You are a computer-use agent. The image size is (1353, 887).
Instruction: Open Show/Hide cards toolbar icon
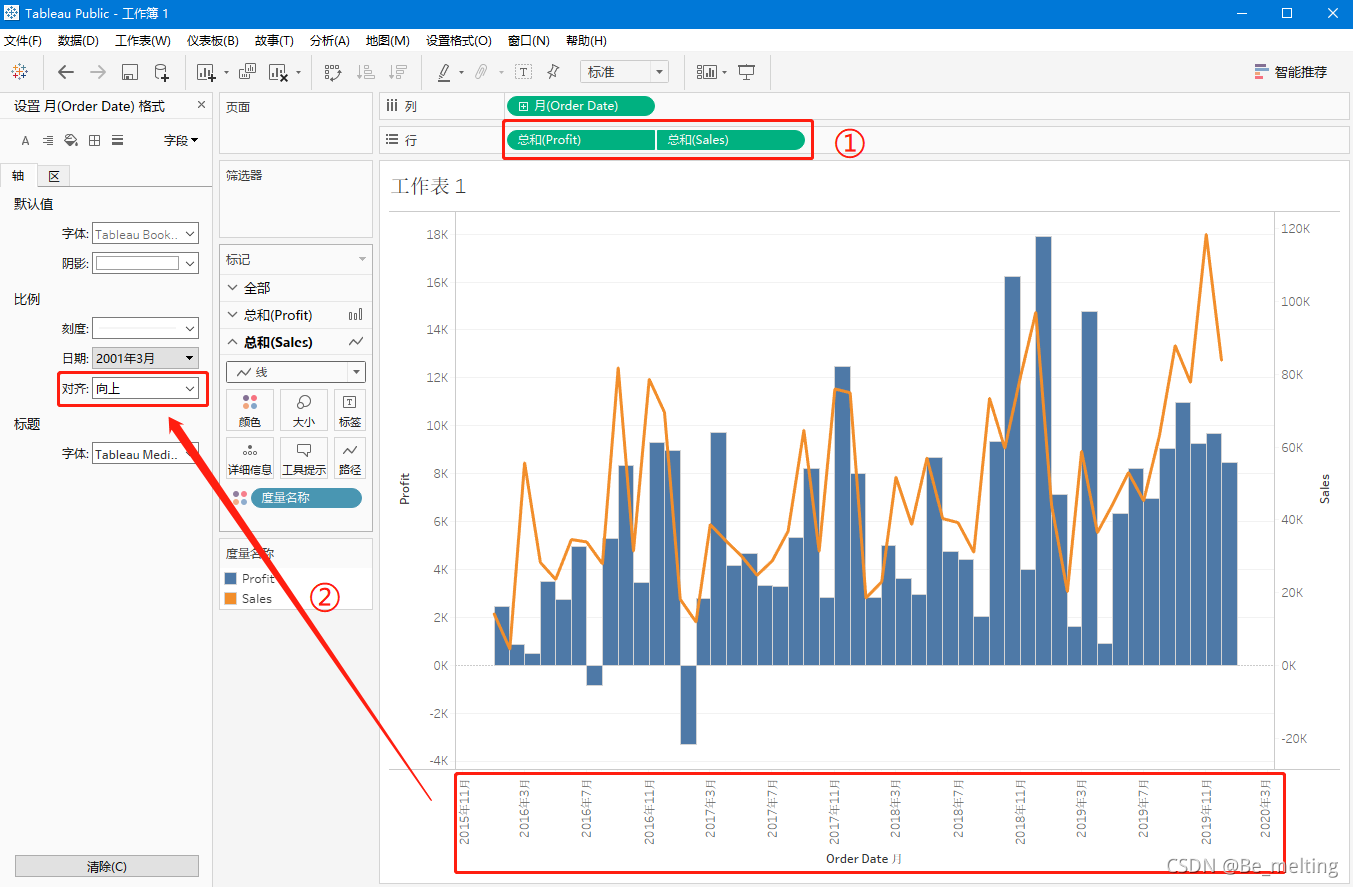708,72
